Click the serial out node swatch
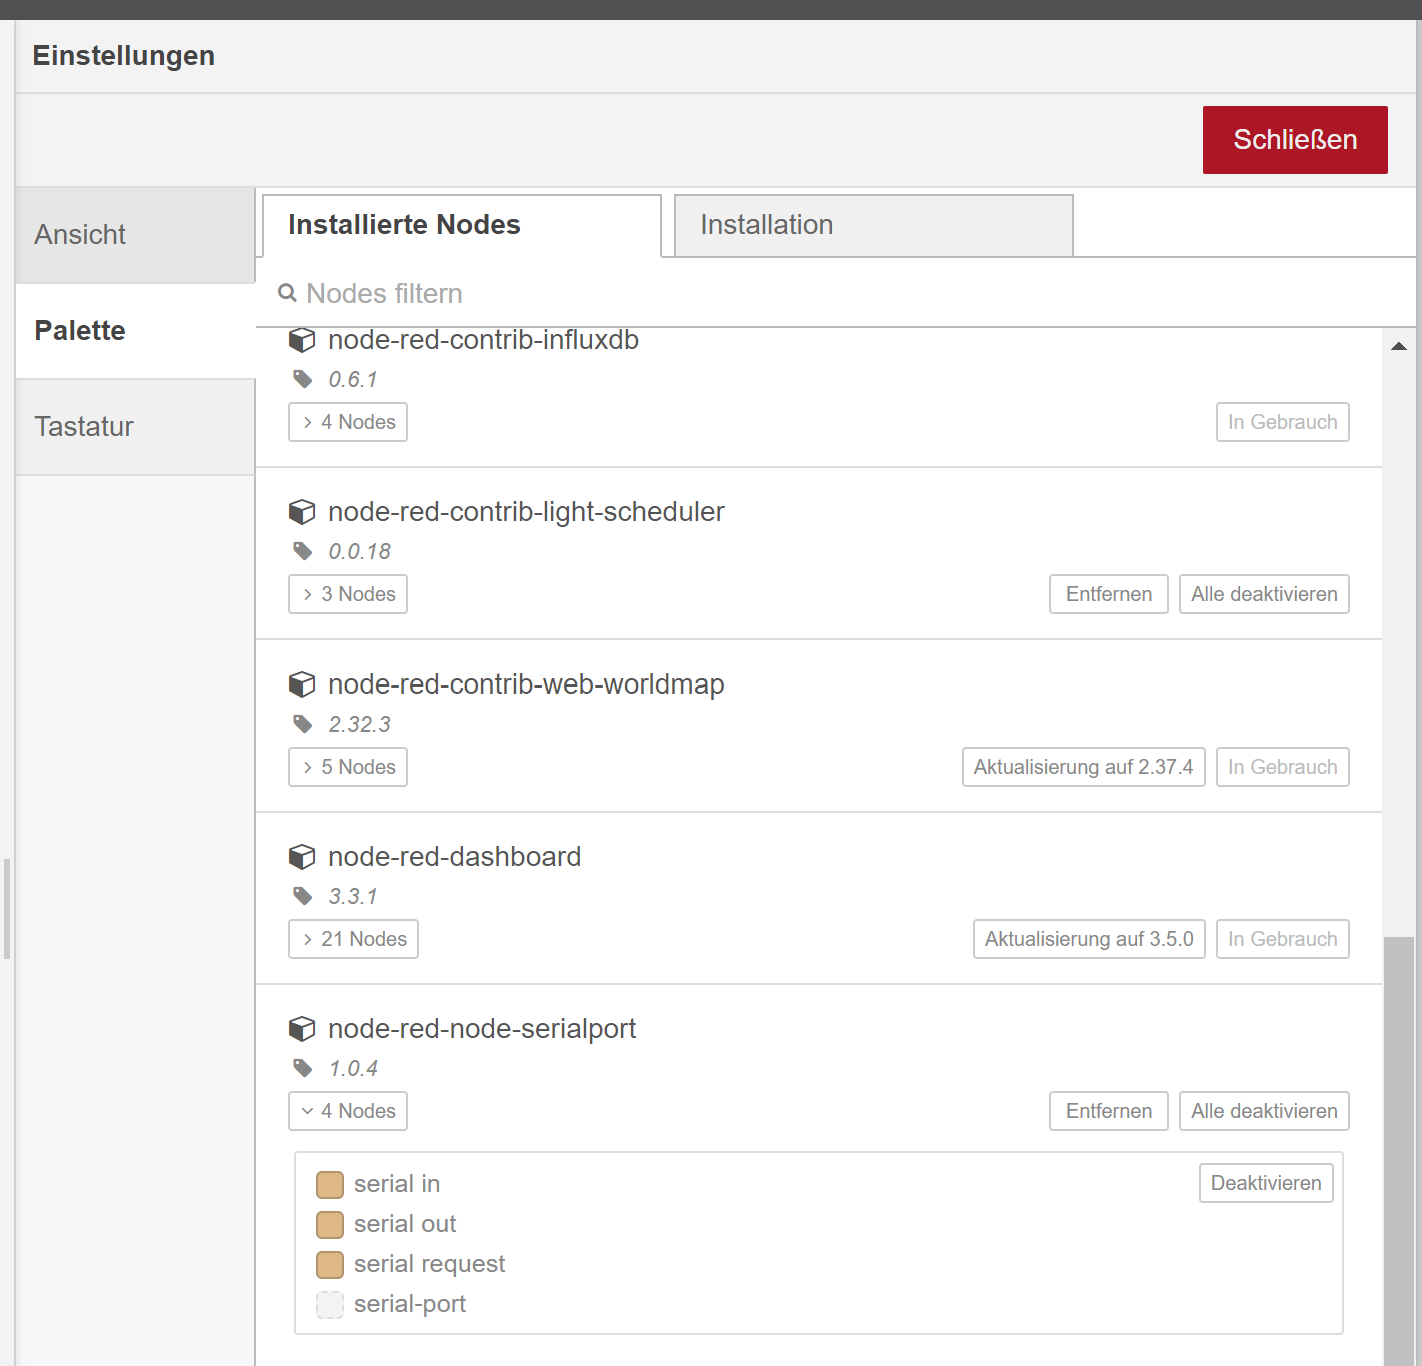Viewport: 1422px width, 1366px height. coord(330,1225)
